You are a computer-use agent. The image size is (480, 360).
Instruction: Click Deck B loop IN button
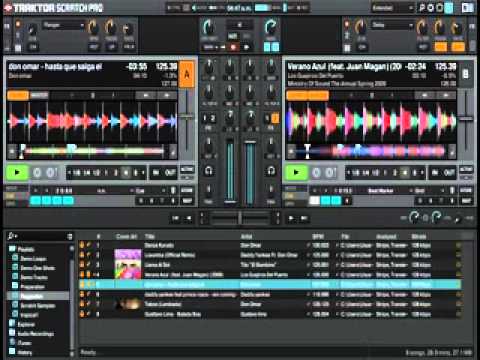pyautogui.click(x=435, y=173)
